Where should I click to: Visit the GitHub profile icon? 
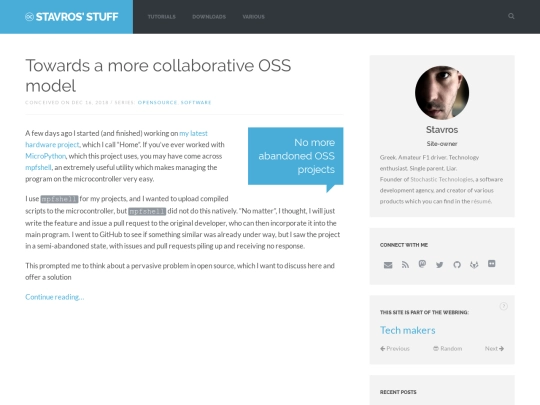(x=457, y=264)
